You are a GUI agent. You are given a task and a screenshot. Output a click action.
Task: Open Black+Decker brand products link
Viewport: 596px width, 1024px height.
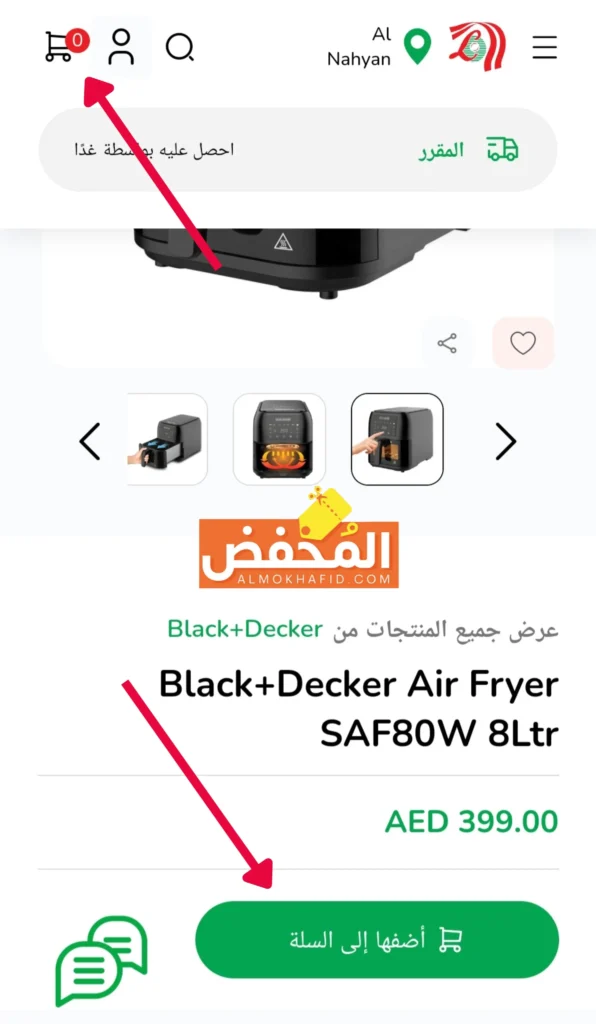245,629
